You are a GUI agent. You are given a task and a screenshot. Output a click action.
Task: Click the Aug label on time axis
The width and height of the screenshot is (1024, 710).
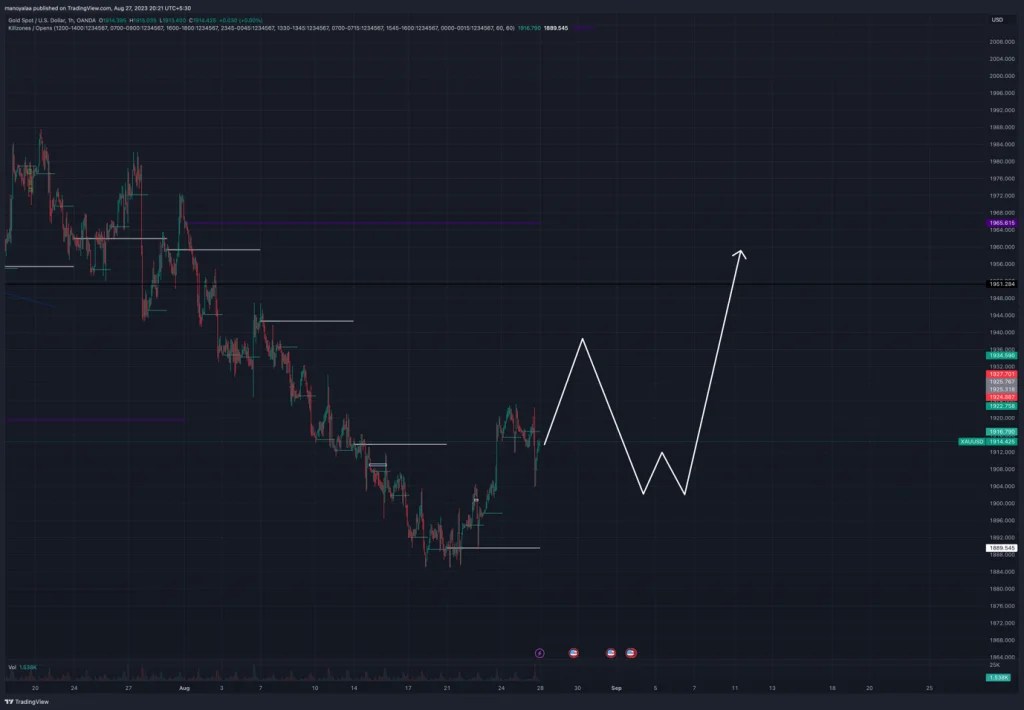click(184, 688)
